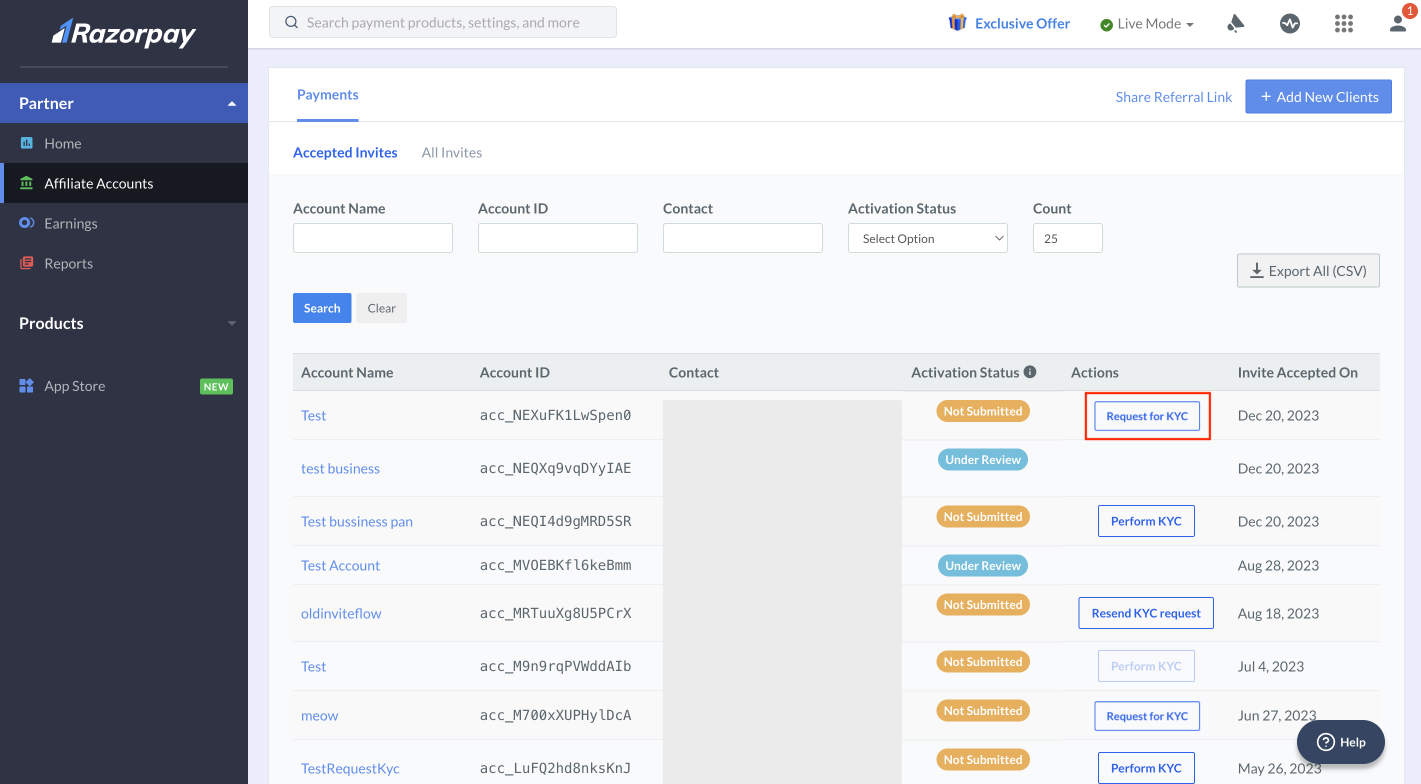Viewport: 1421px width, 784px height.
Task: Open the Test account dated Dec 20, 2023
Action: tap(314, 415)
